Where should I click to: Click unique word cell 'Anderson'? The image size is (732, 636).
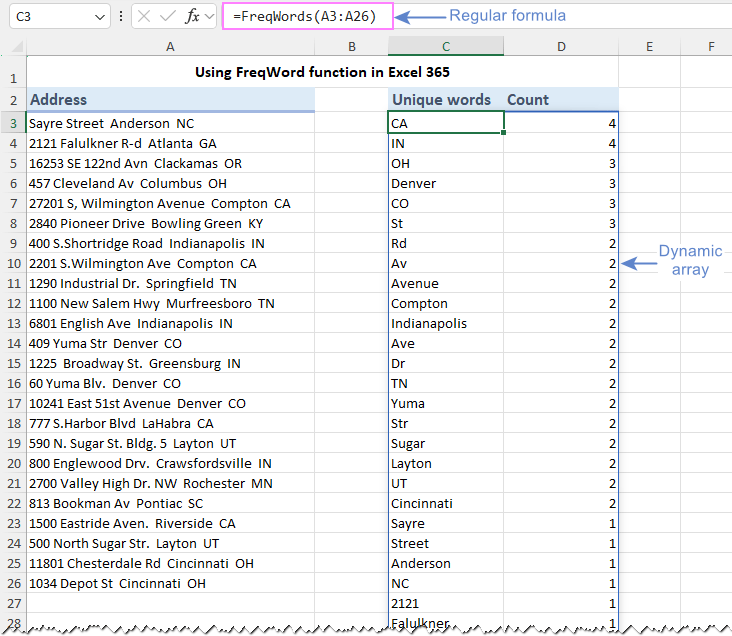click(446, 564)
